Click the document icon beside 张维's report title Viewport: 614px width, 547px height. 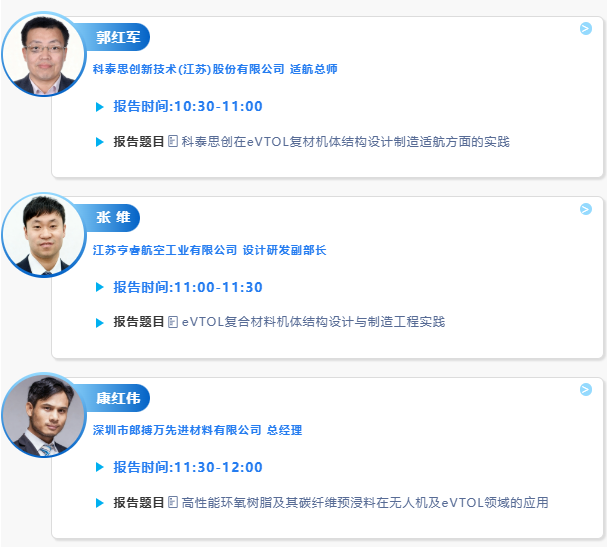click(173, 322)
